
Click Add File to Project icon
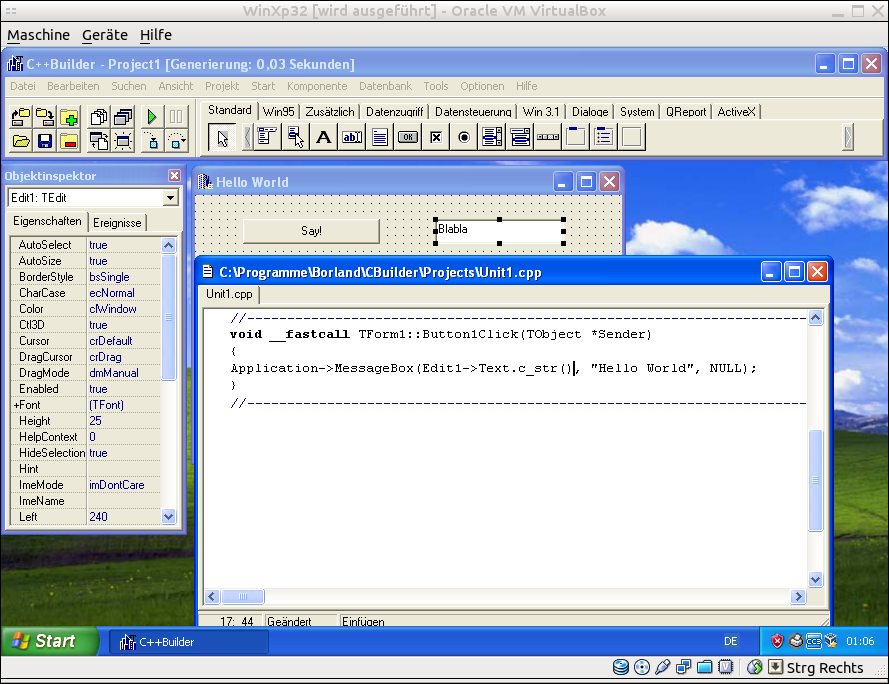(x=69, y=117)
